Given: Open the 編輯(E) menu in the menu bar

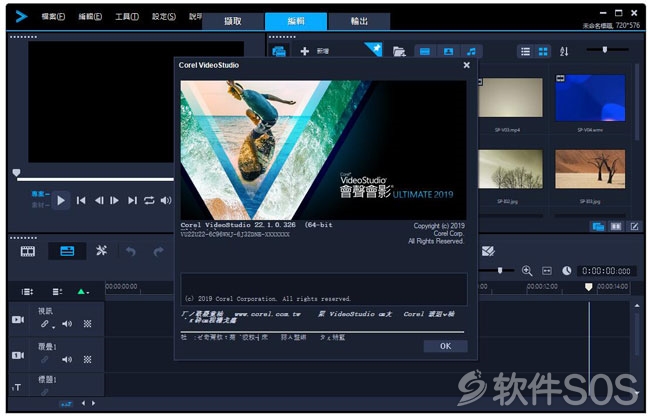Looking at the screenshot, I should [90, 17].
